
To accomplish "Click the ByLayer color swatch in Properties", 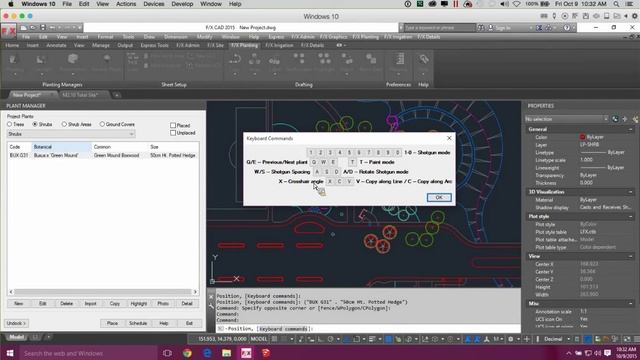I will click(x=582, y=137).
